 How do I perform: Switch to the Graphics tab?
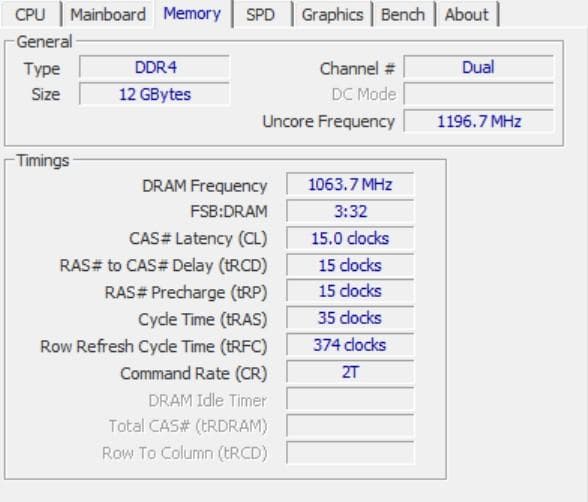332,15
